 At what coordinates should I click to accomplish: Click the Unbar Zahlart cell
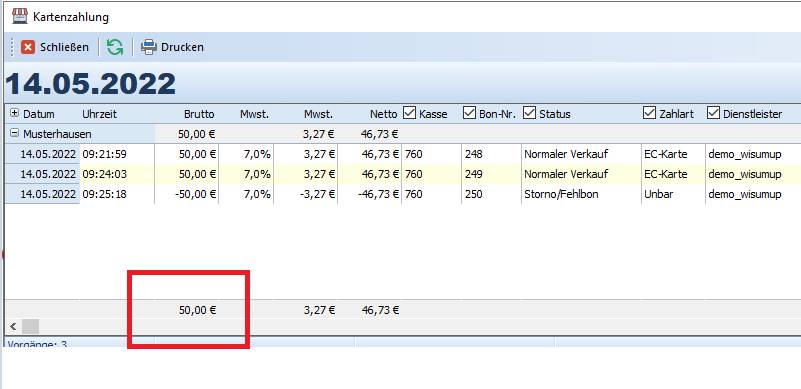[673, 194]
